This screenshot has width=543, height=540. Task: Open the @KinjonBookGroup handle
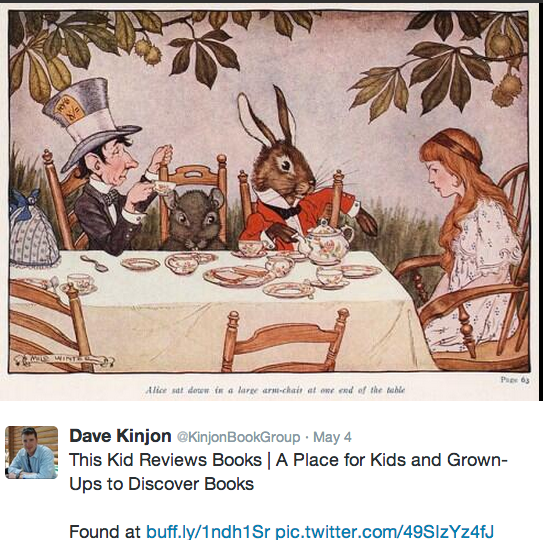click(238, 437)
